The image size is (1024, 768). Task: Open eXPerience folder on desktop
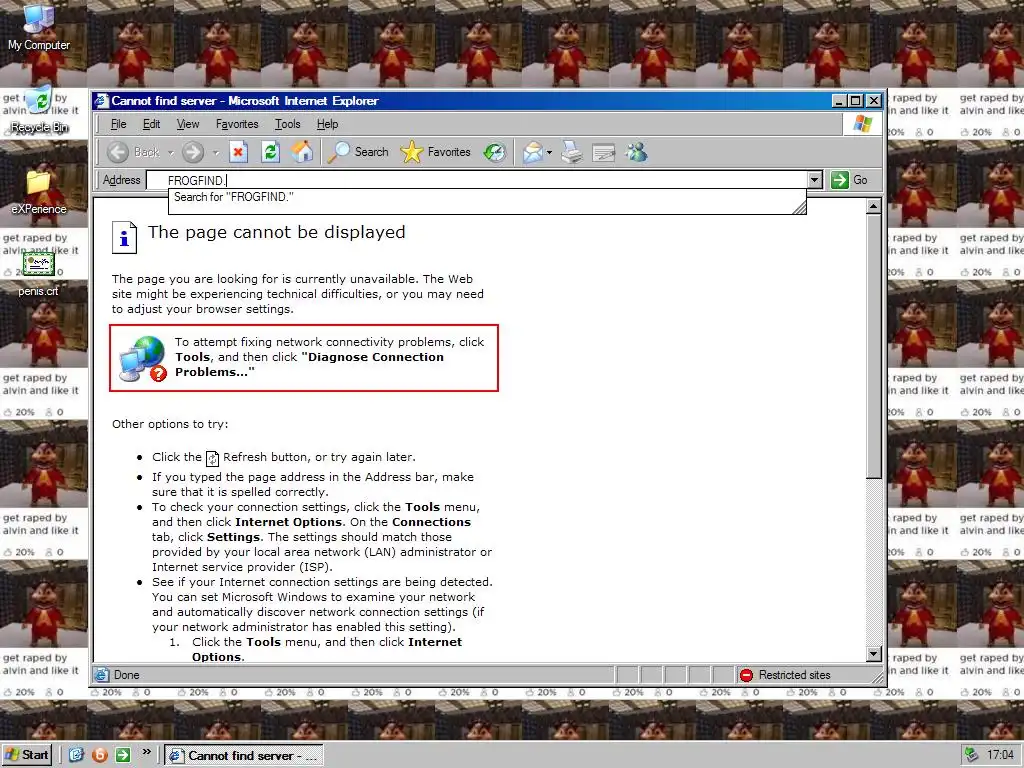click(x=39, y=192)
